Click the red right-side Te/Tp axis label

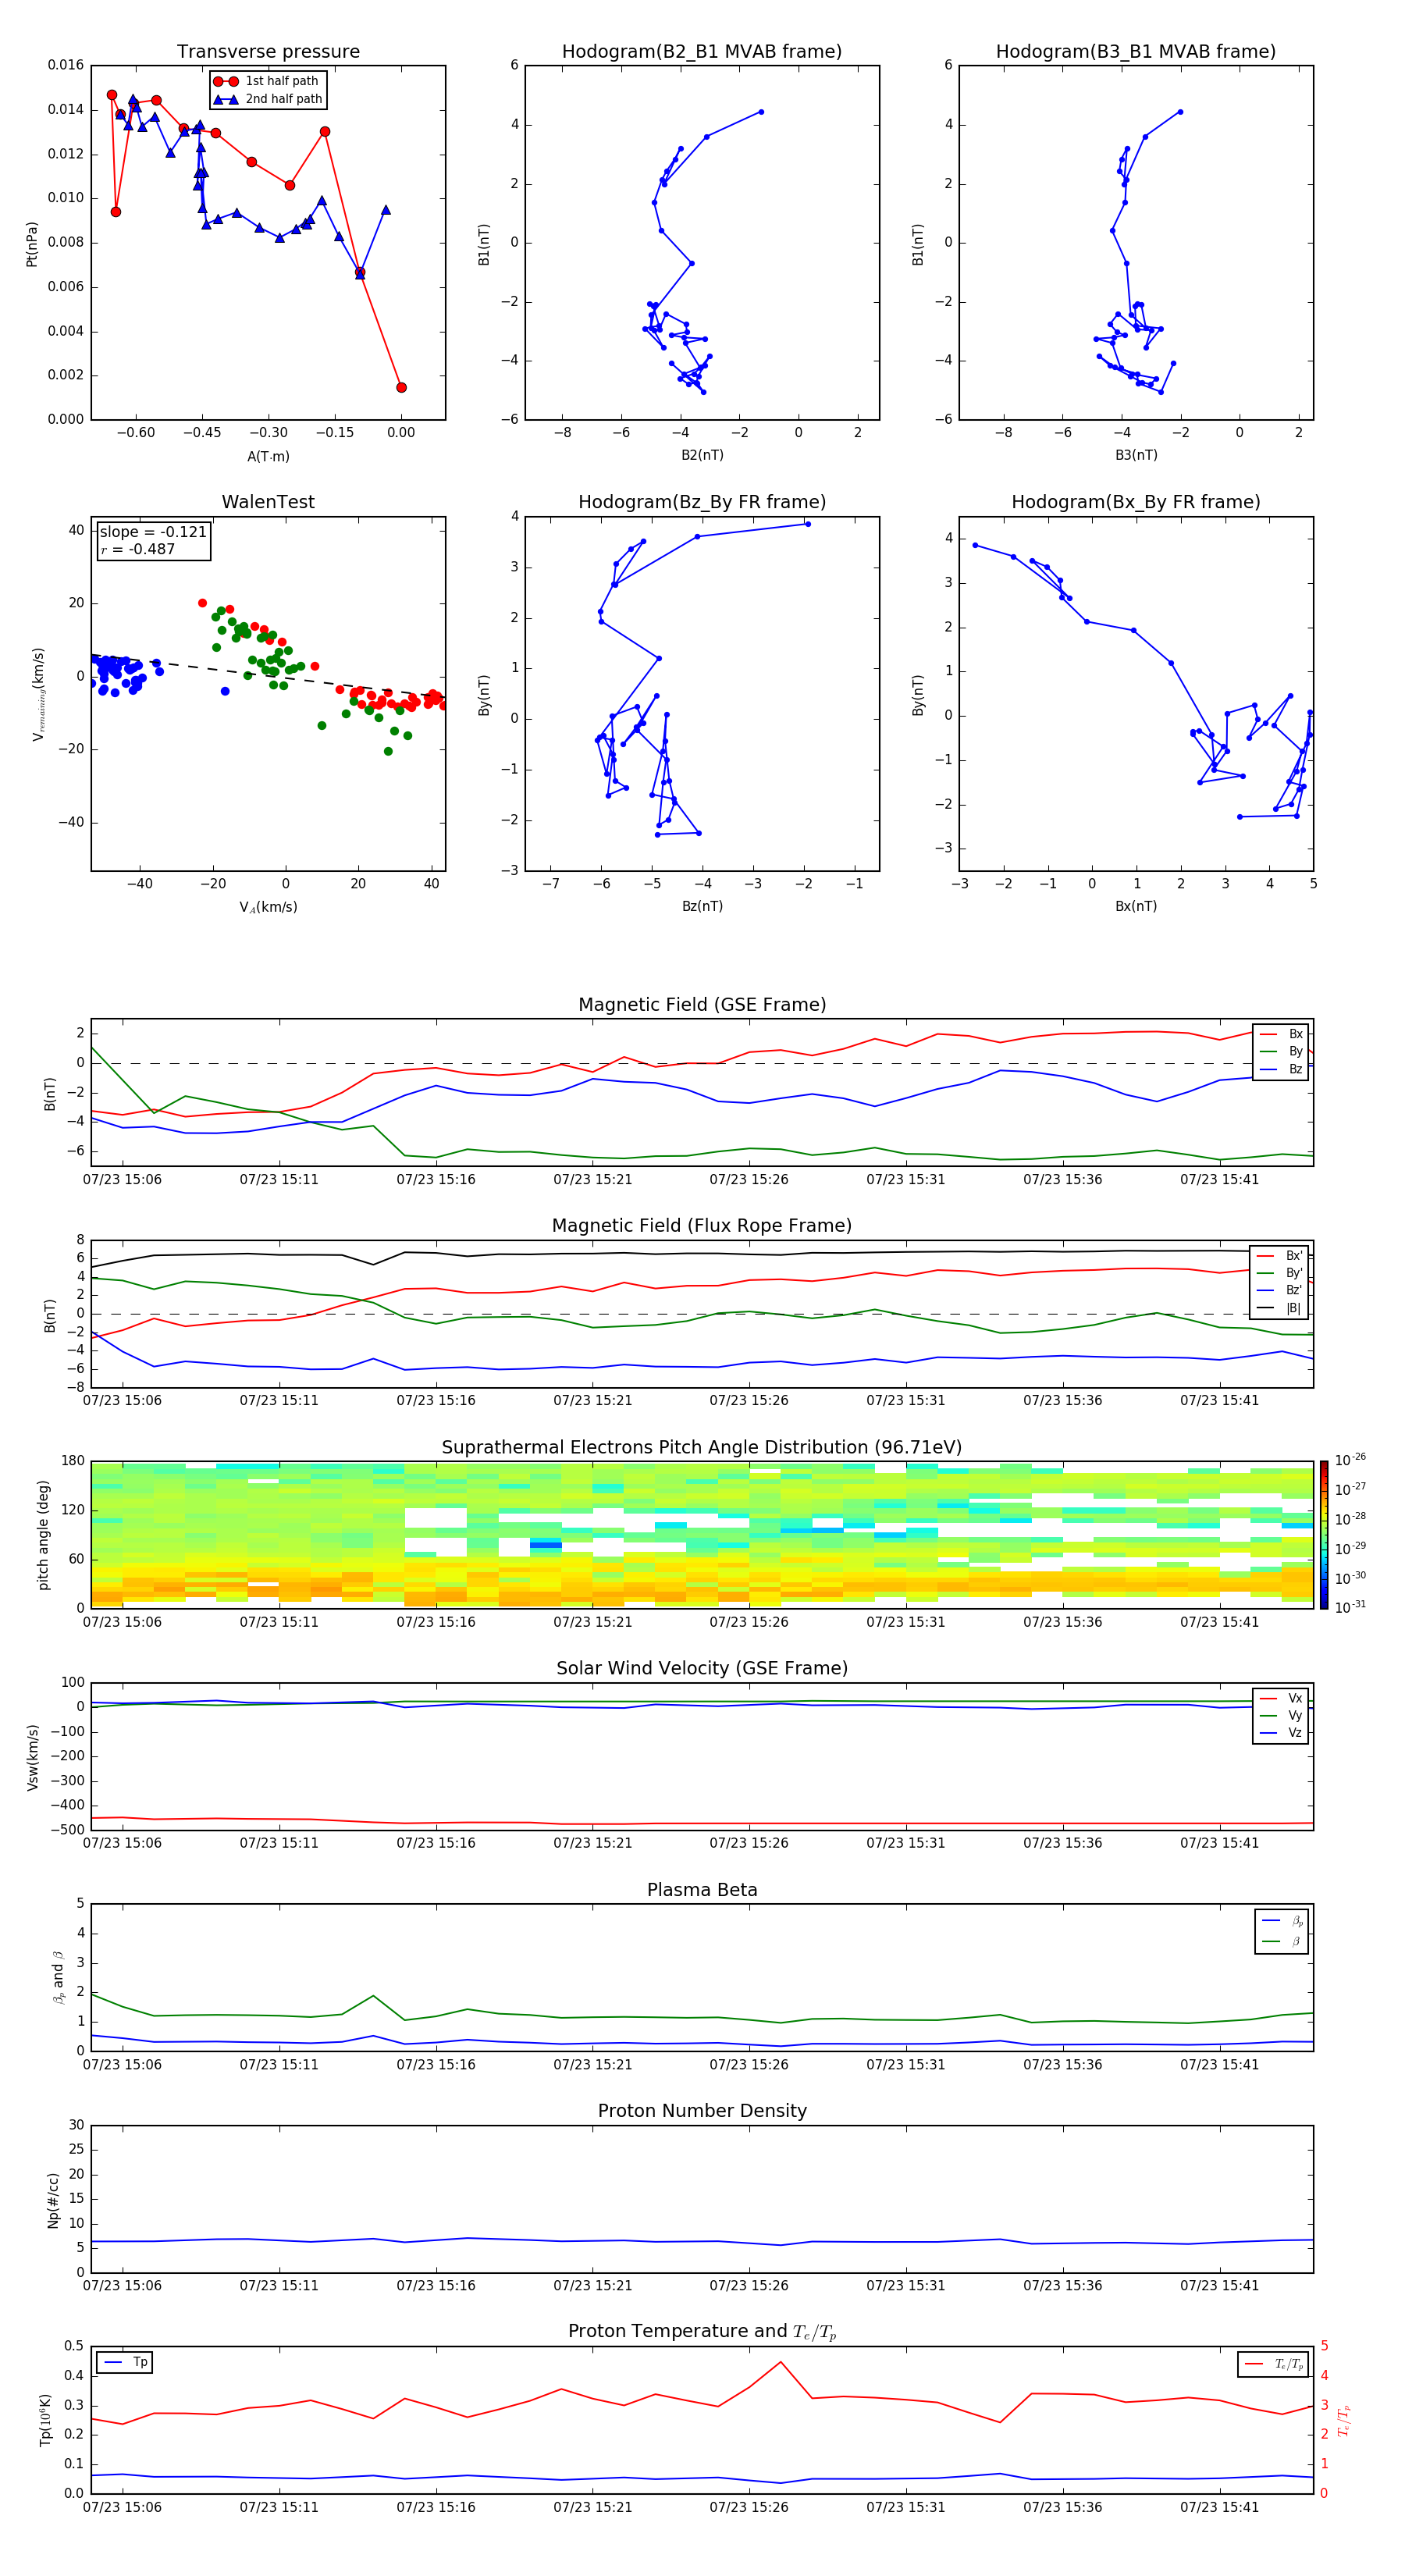(1345, 2420)
